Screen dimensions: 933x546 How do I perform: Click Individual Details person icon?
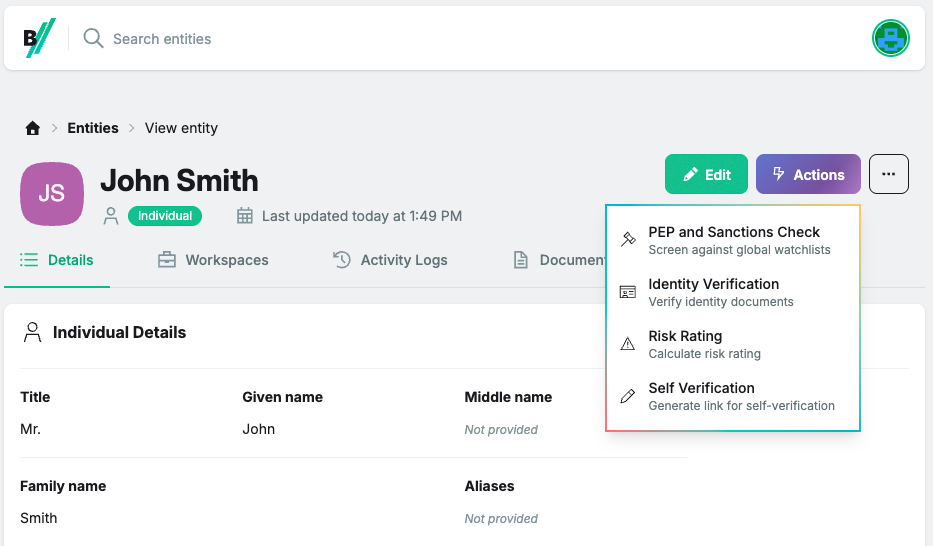tap(33, 332)
